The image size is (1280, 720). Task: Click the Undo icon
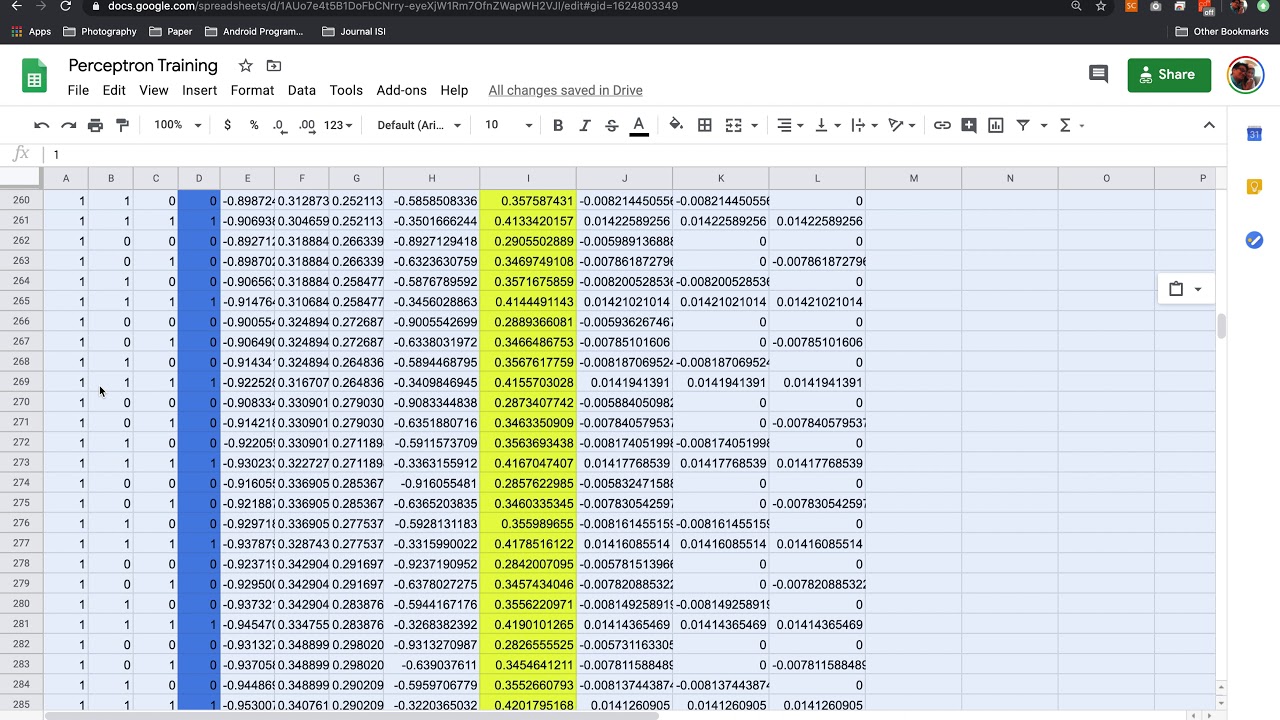[41, 125]
